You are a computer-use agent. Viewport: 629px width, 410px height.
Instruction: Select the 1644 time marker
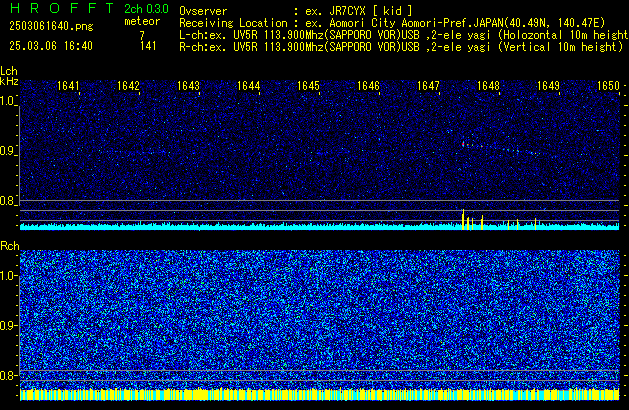click(x=248, y=86)
